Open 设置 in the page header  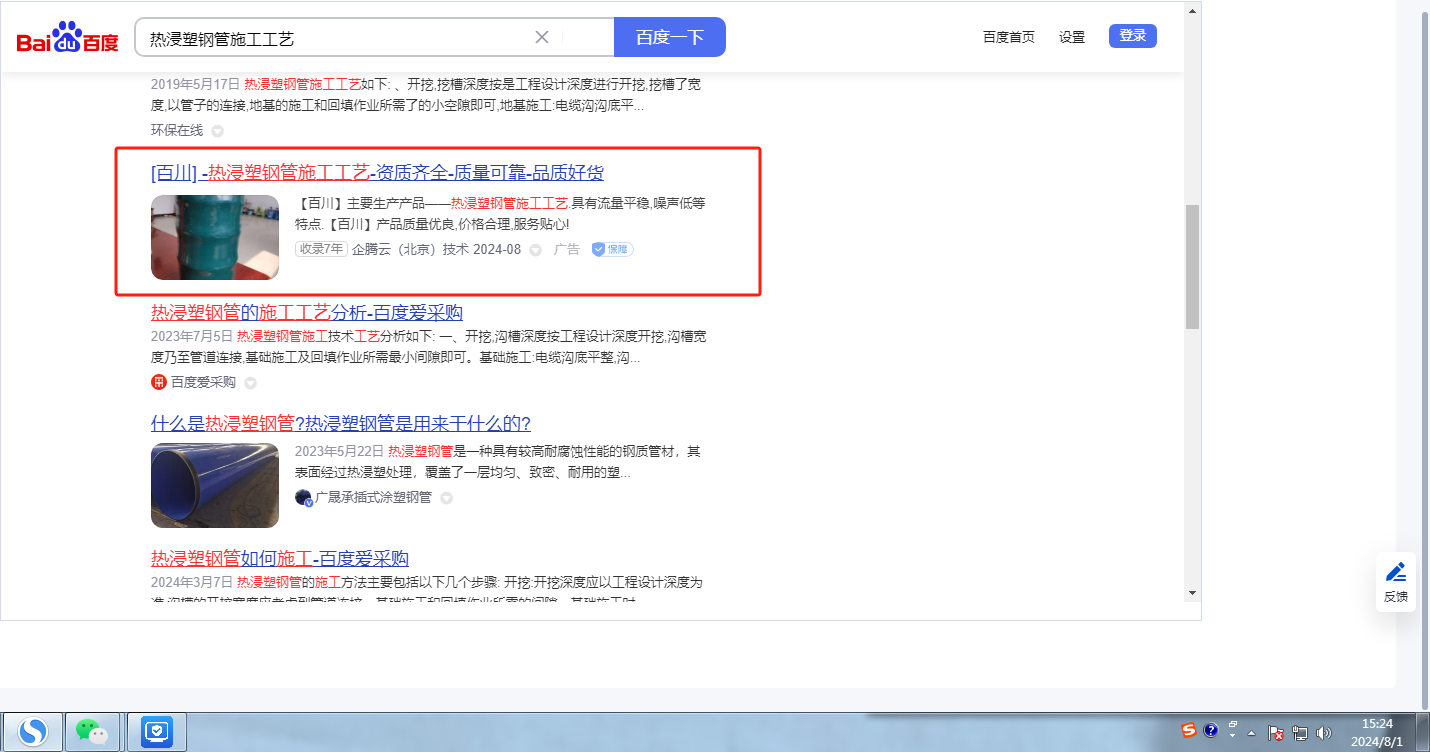click(1072, 37)
